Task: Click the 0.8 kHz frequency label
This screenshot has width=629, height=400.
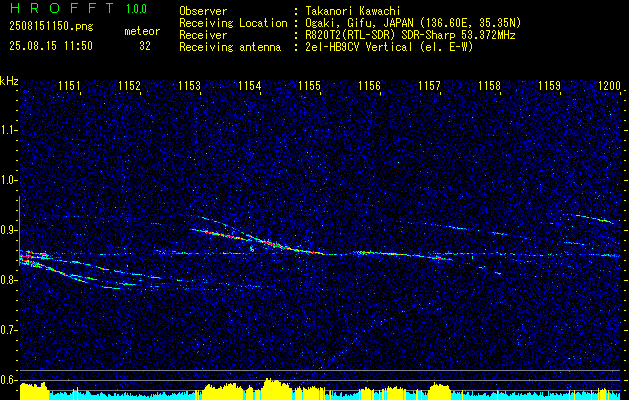Action: click(8, 280)
